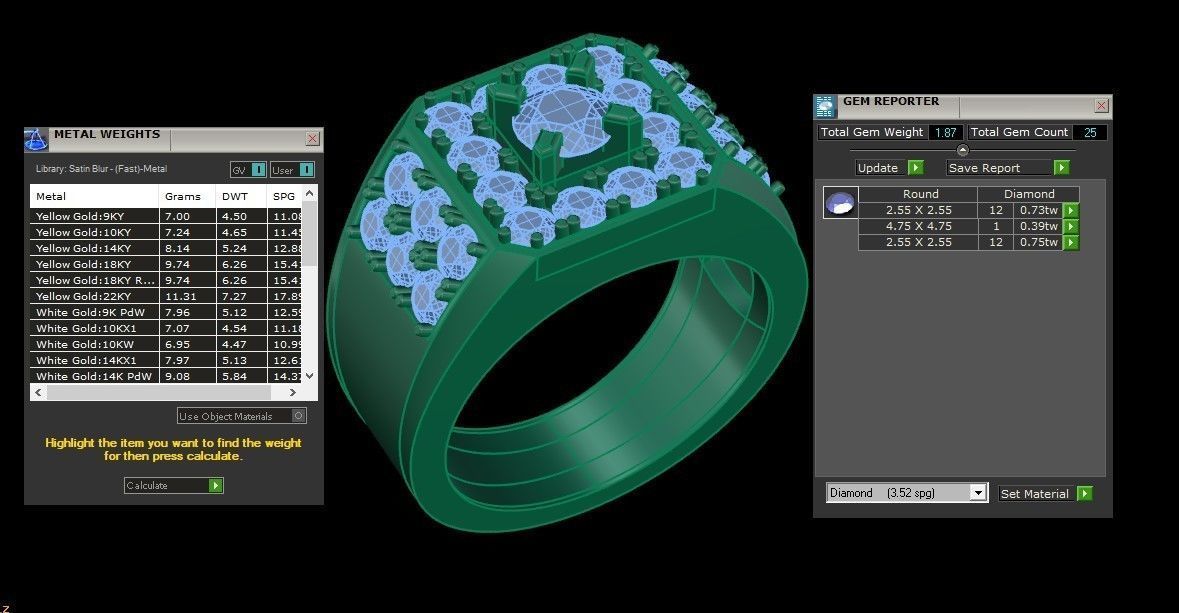Click metal table scroll up arrow

pyautogui.click(x=309, y=194)
